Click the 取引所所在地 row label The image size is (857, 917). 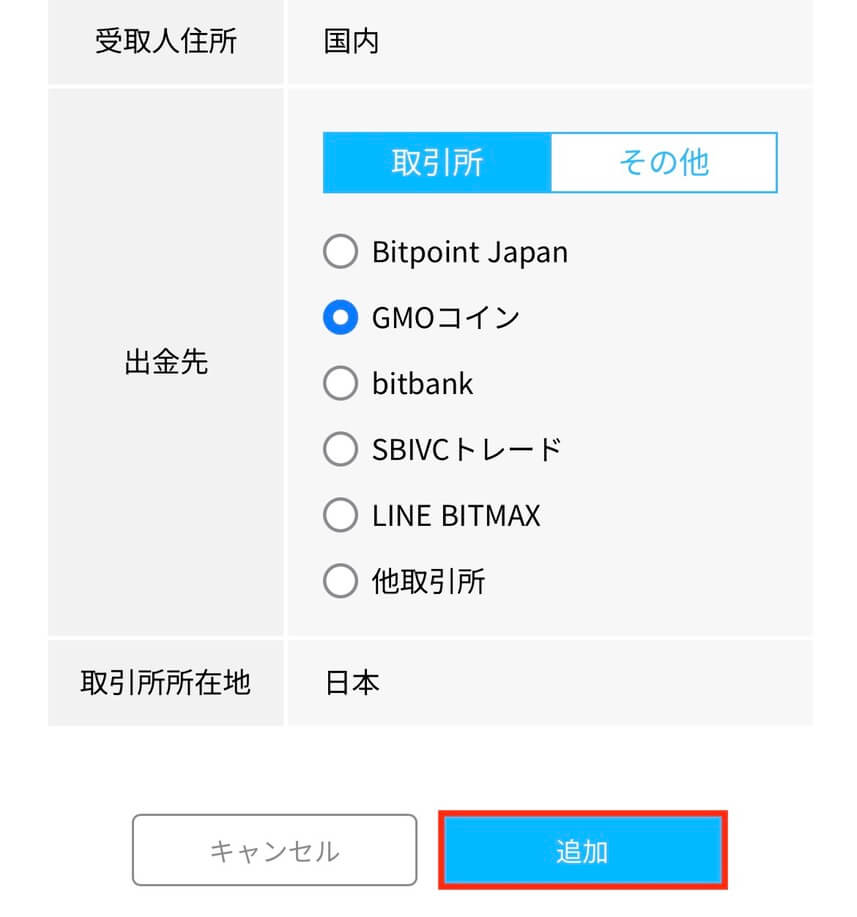point(164,682)
